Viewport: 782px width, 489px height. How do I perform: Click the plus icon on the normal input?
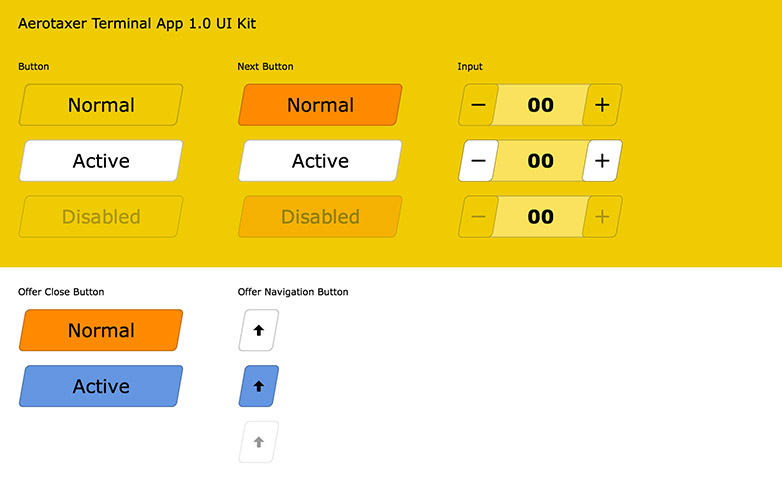pos(602,105)
